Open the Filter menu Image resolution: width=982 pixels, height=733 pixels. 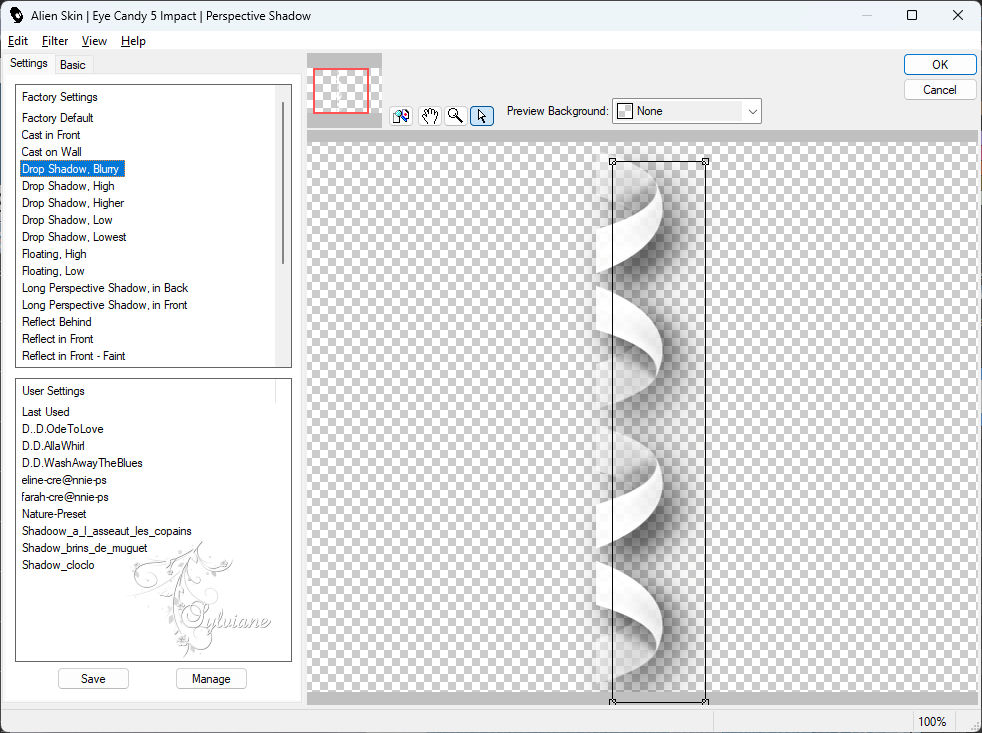(x=54, y=41)
